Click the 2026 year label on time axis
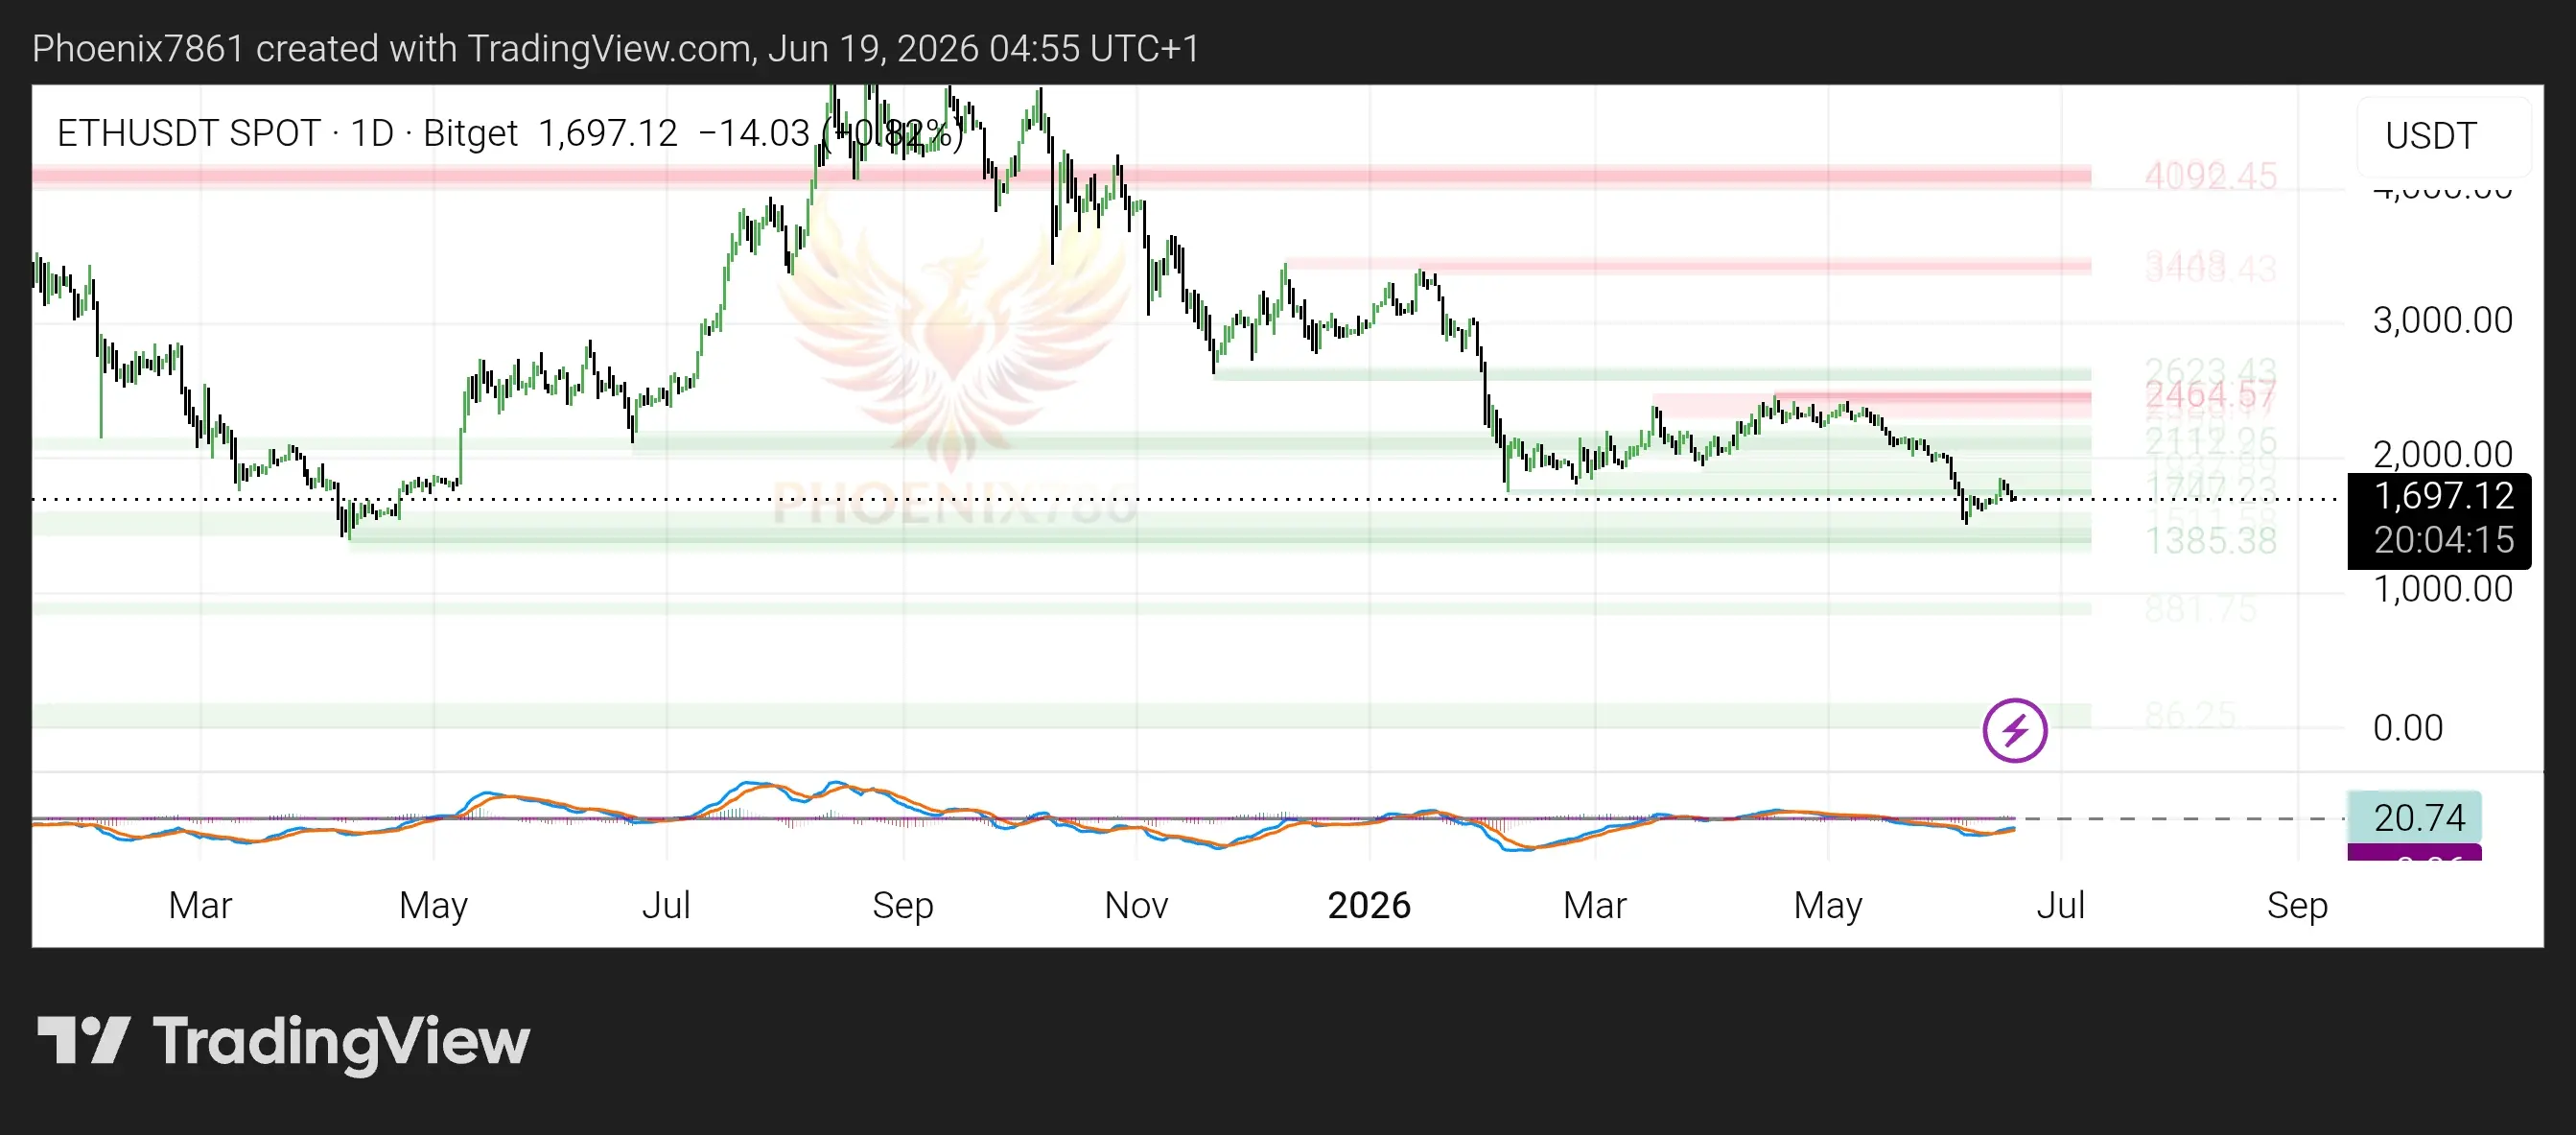2576x1135 pixels. pos(1368,906)
